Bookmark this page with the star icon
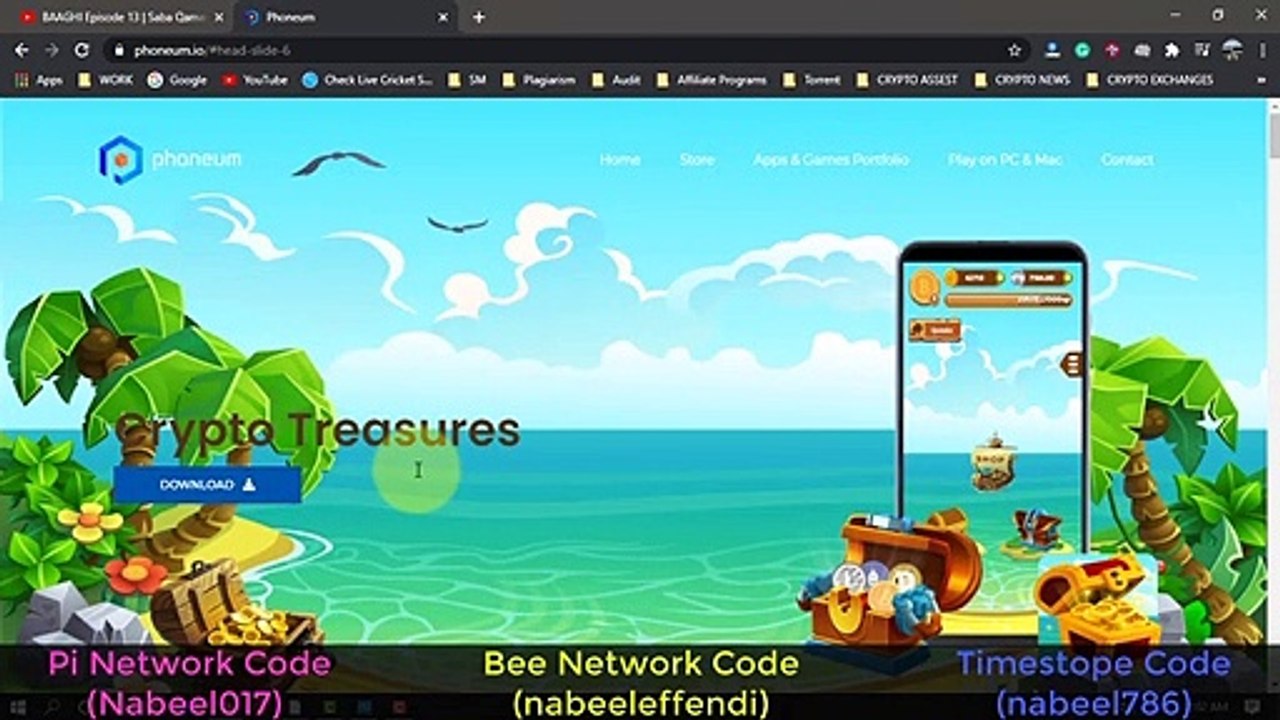Screen dimensions: 1280x720 (1015, 50)
